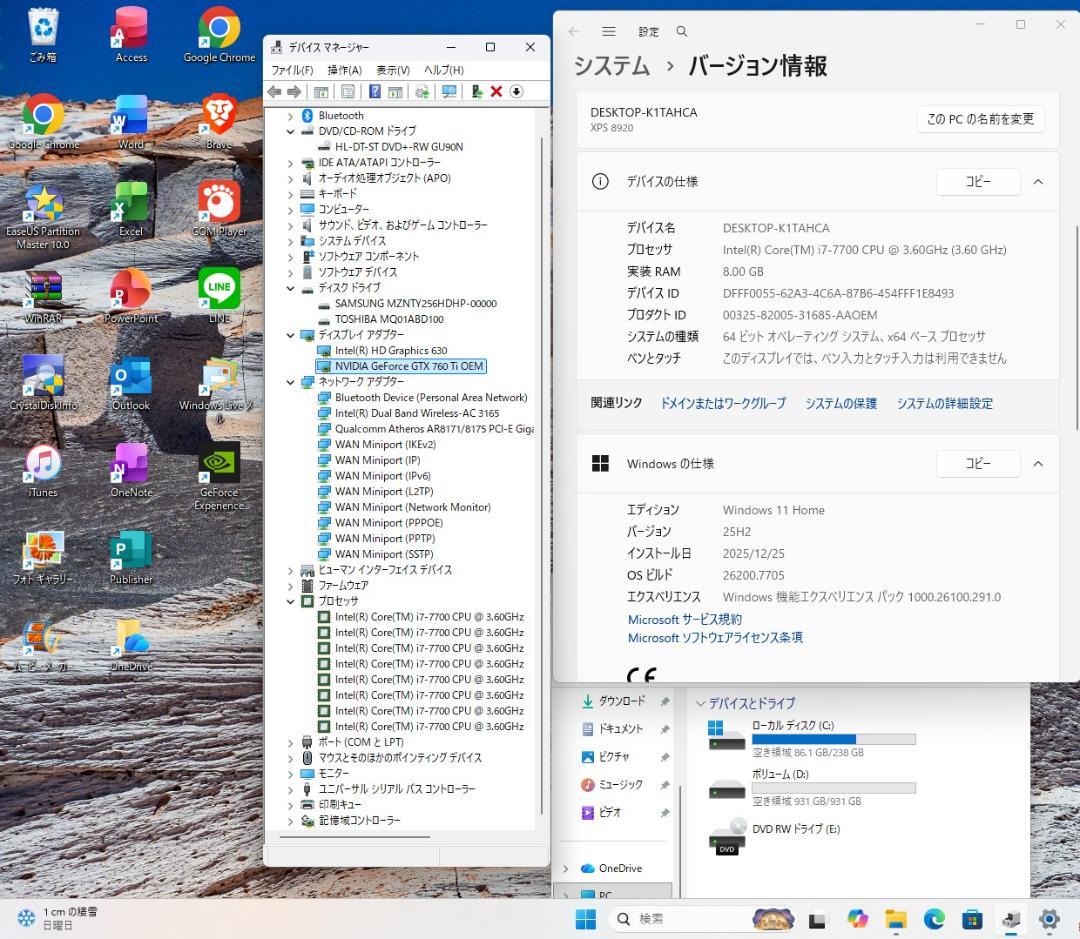Image resolution: width=1080 pixels, height=939 pixels.
Task: Click the Help icon in Device Manager toolbar
Action: pos(375,92)
